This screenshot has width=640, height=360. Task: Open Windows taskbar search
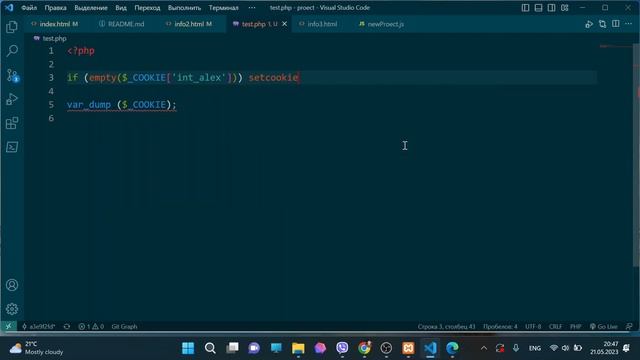pos(210,348)
